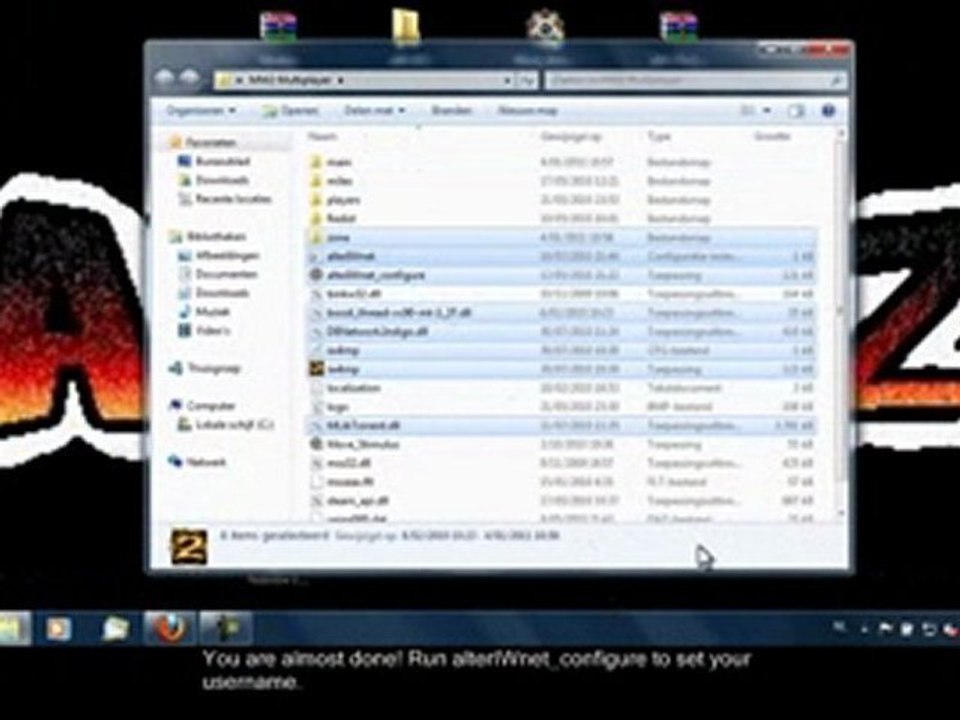Select Documenten library
Viewport: 960px width, 720px height.
pos(226,274)
